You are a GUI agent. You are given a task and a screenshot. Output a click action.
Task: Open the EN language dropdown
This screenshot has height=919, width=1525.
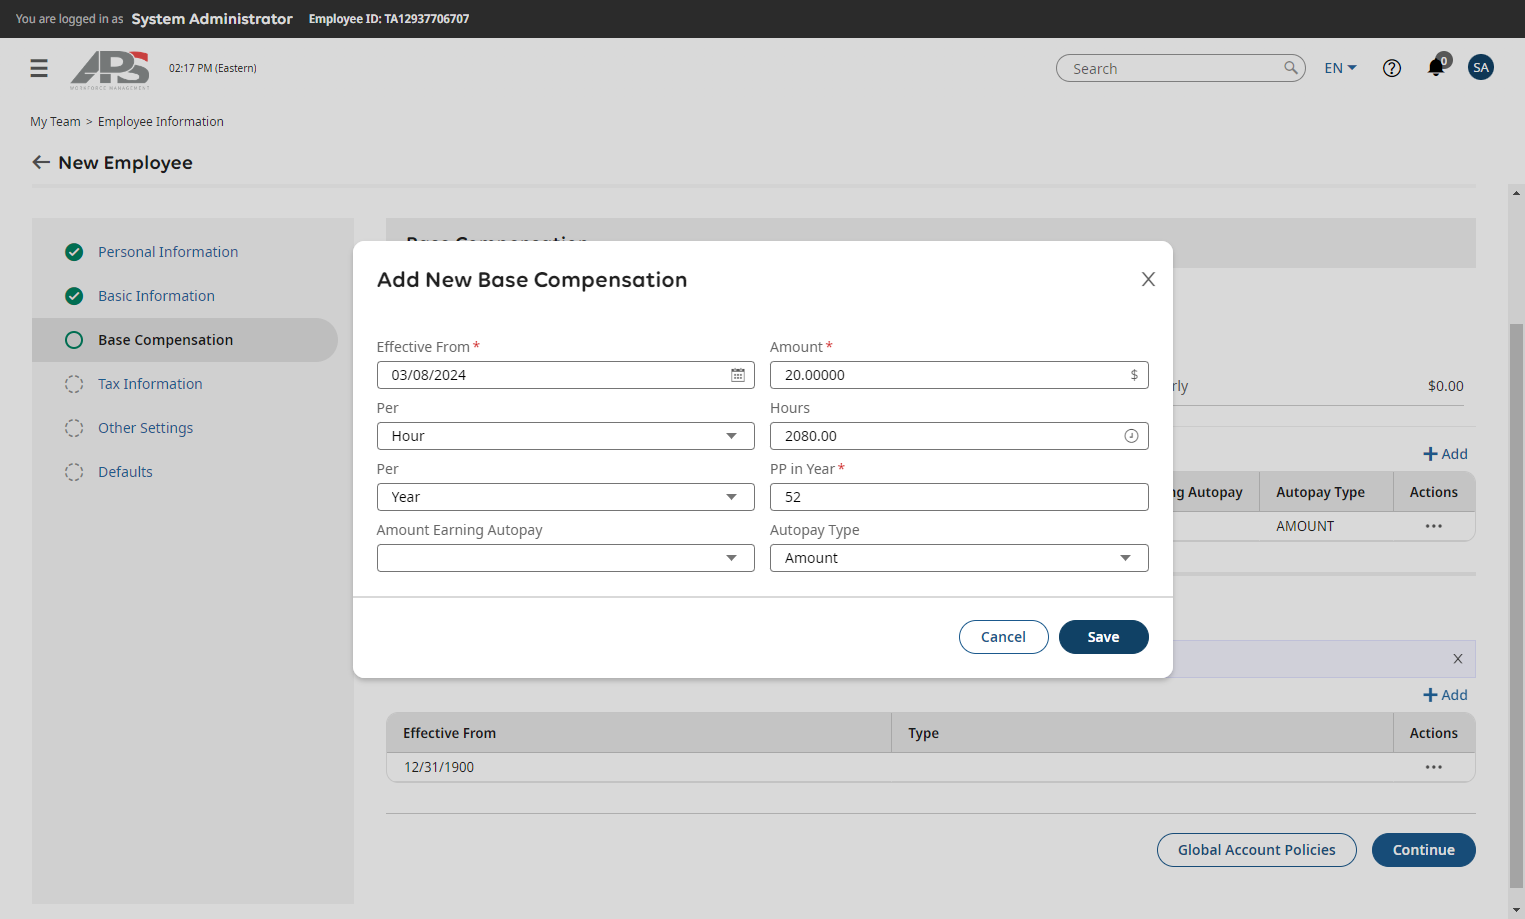(x=1340, y=68)
